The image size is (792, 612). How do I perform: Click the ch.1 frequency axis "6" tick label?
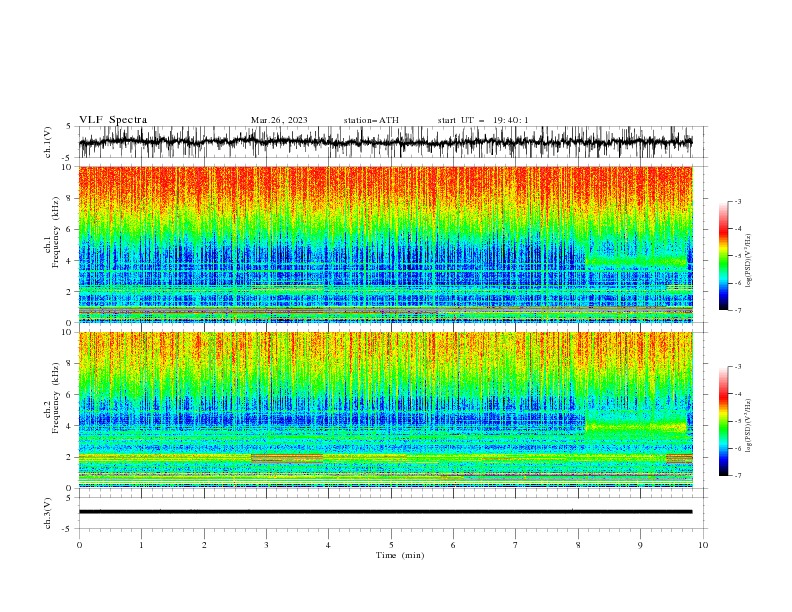tap(69, 229)
